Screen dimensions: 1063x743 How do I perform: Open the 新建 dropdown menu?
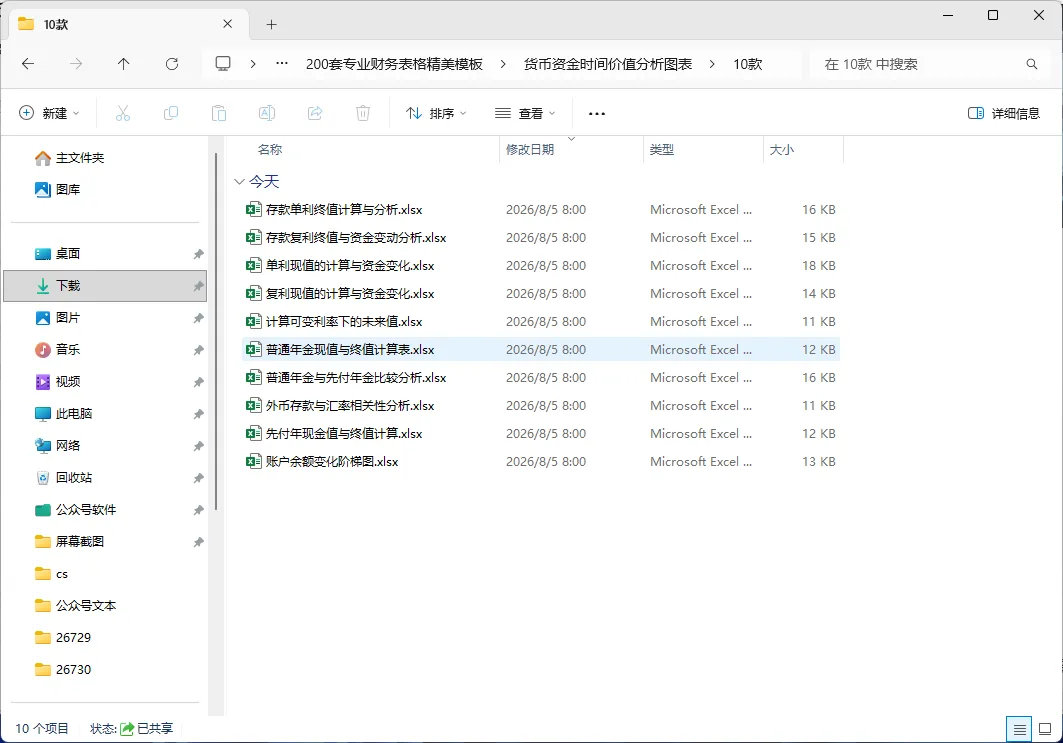49,113
